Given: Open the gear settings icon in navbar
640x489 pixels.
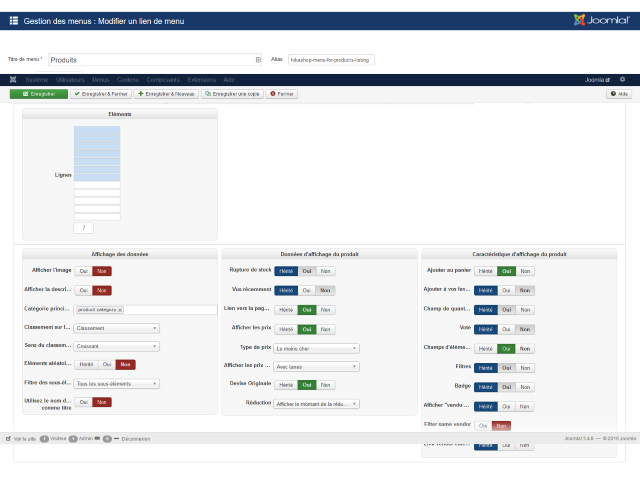Looking at the screenshot, I should 622,80.
